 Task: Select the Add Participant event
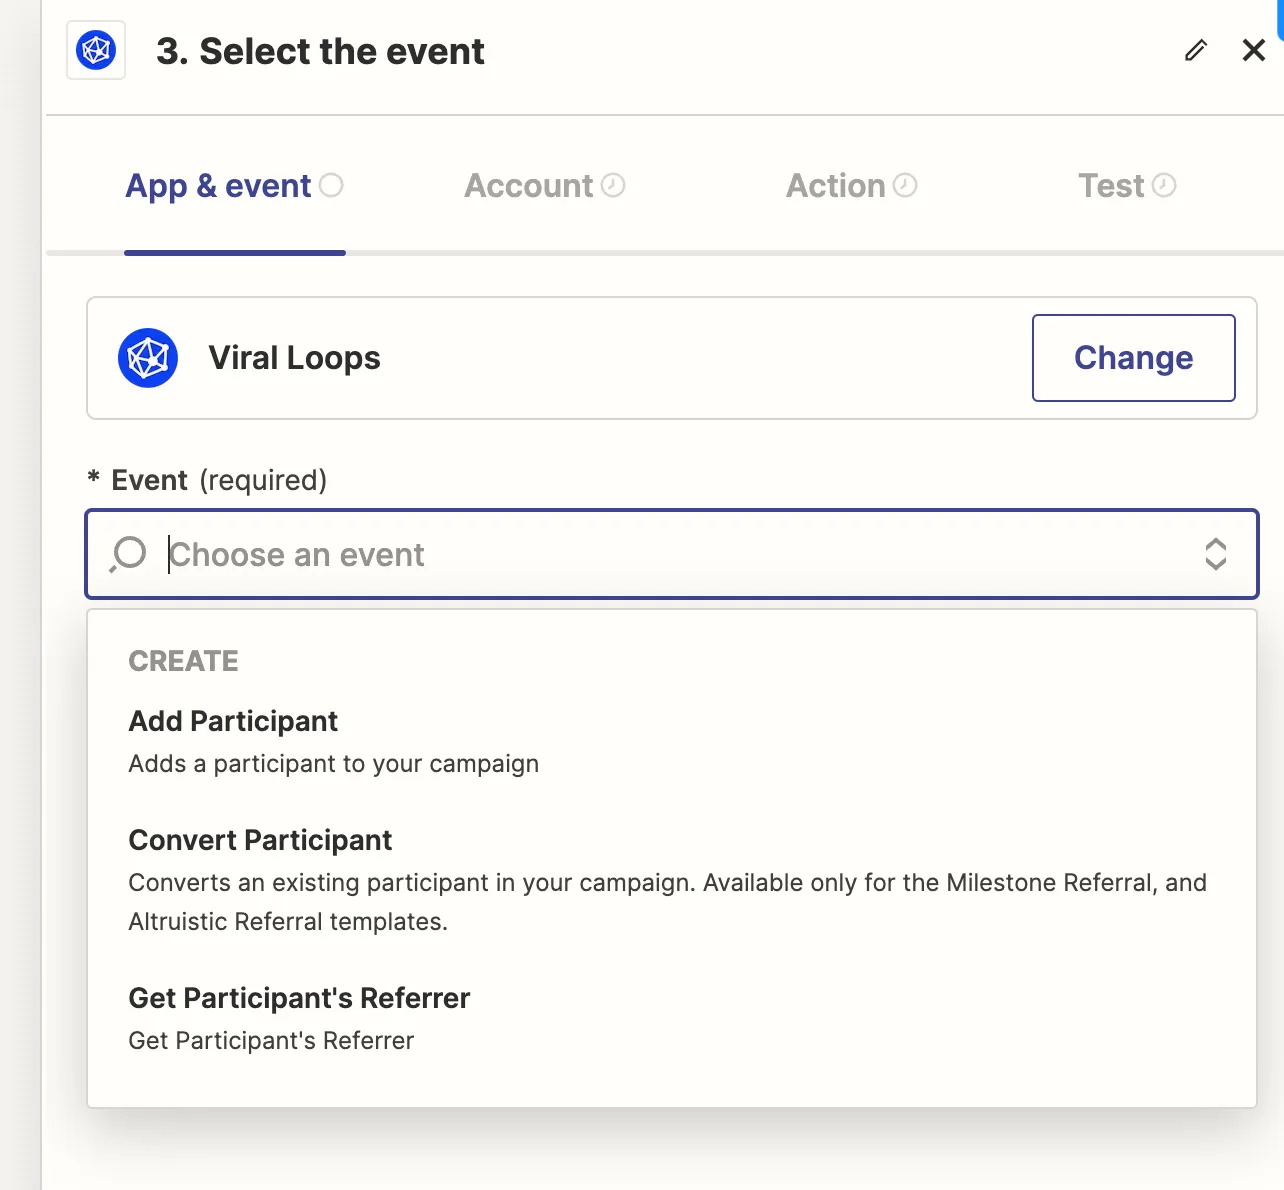tap(671, 742)
